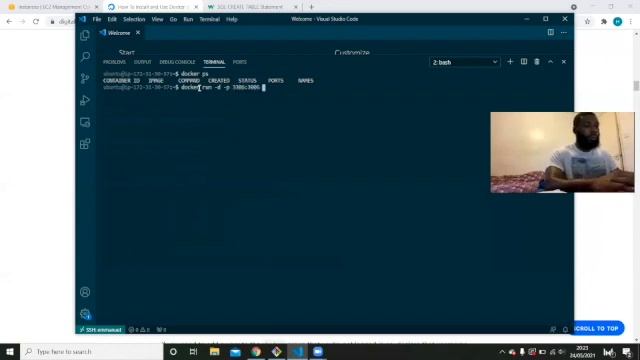Open the Manage gear icon in VS Code
640x360 pixels.
point(85,314)
